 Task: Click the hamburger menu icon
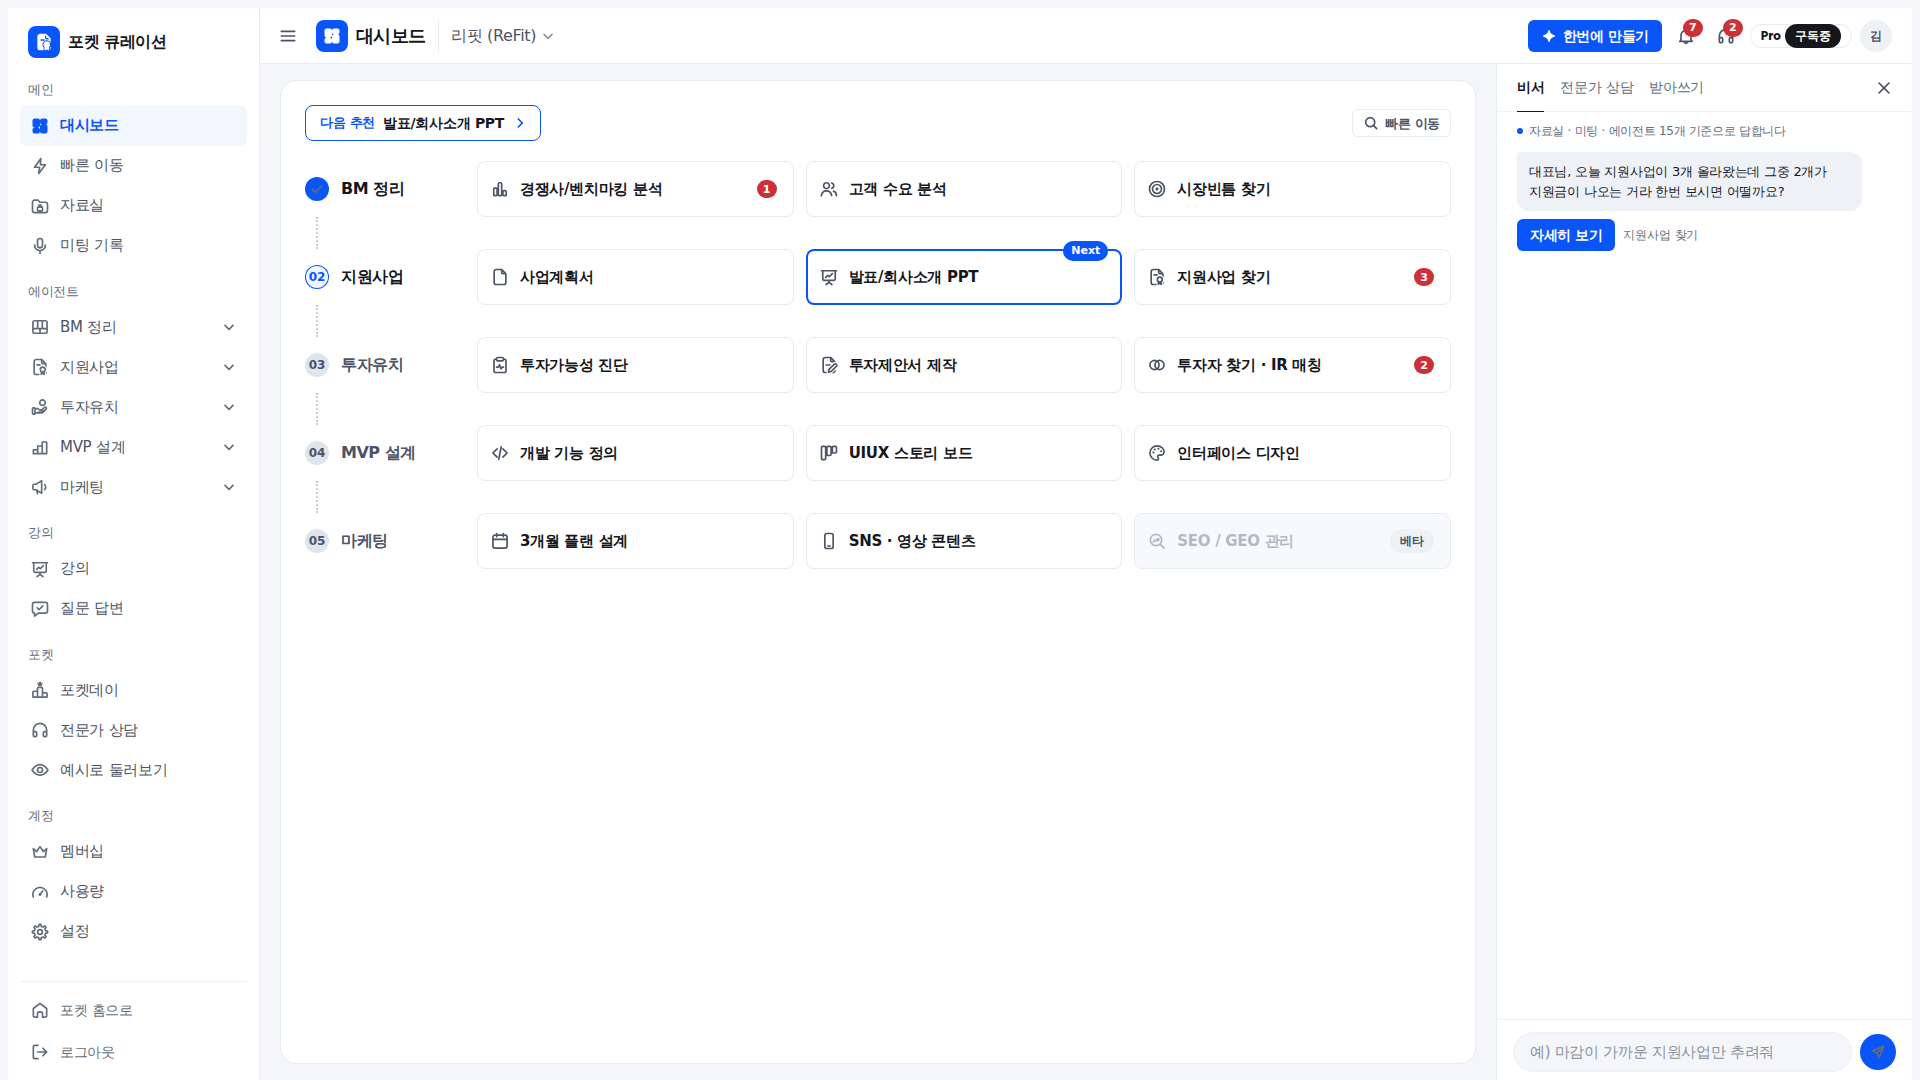(288, 36)
